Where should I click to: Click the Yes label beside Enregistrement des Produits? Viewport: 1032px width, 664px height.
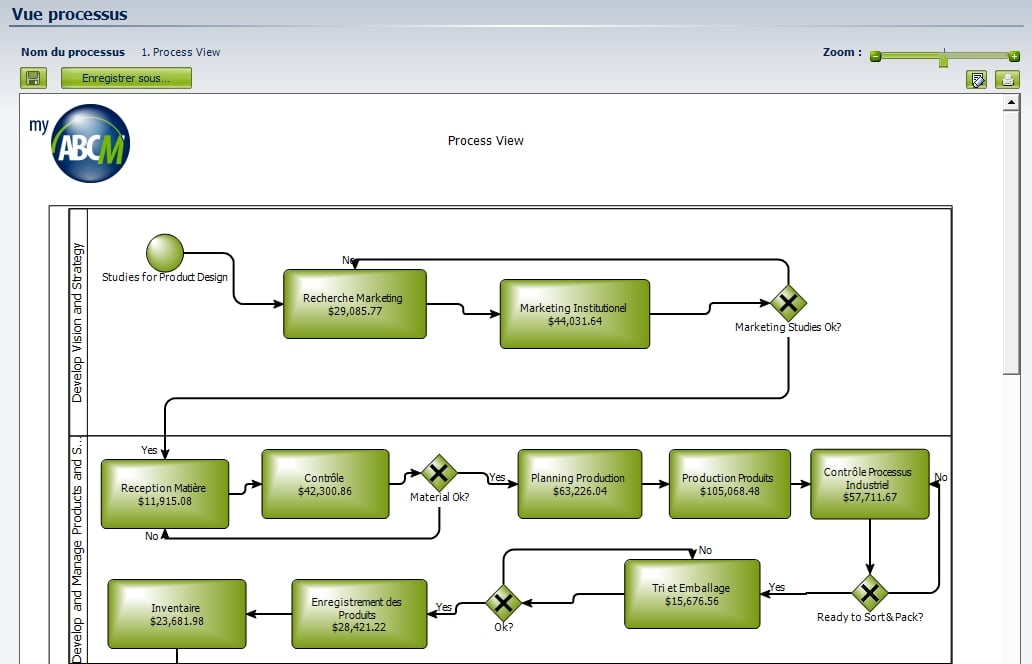pyautogui.click(x=444, y=607)
